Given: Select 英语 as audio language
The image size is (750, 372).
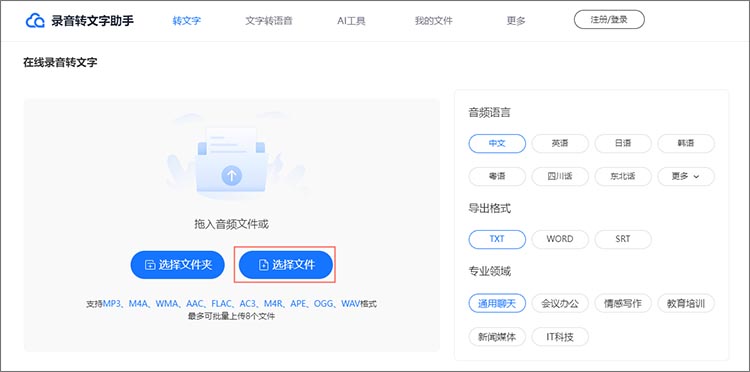Looking at the screenshot, I should click(x=560, y=143).
